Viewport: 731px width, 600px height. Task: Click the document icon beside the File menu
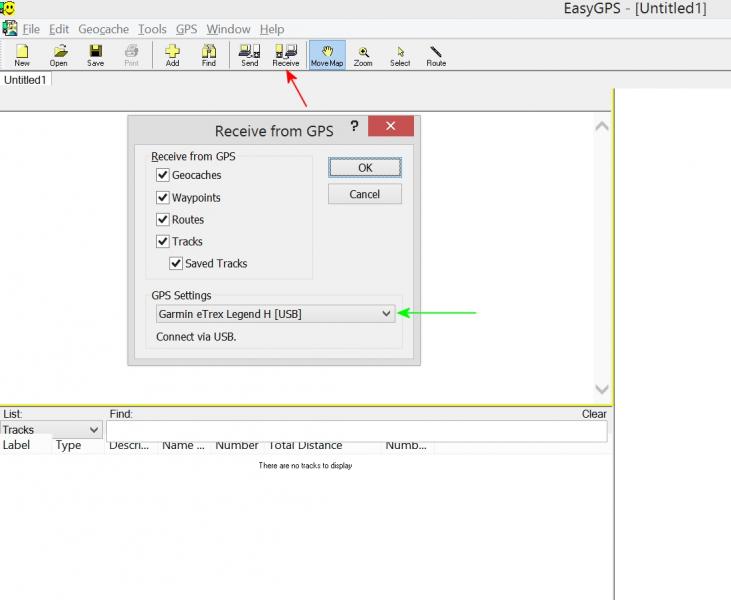[x=10, y=29]
